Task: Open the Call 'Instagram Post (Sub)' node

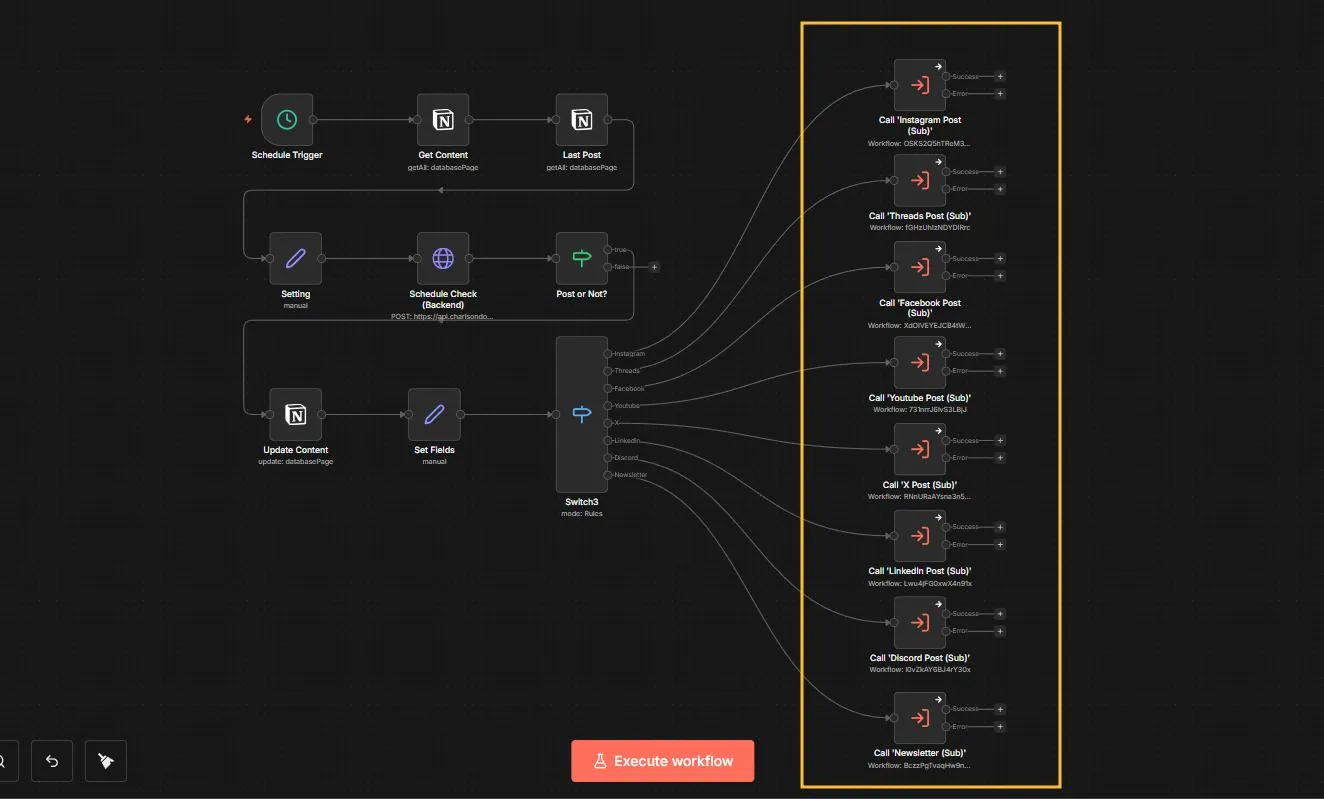Action: click(x=918, y=85)
